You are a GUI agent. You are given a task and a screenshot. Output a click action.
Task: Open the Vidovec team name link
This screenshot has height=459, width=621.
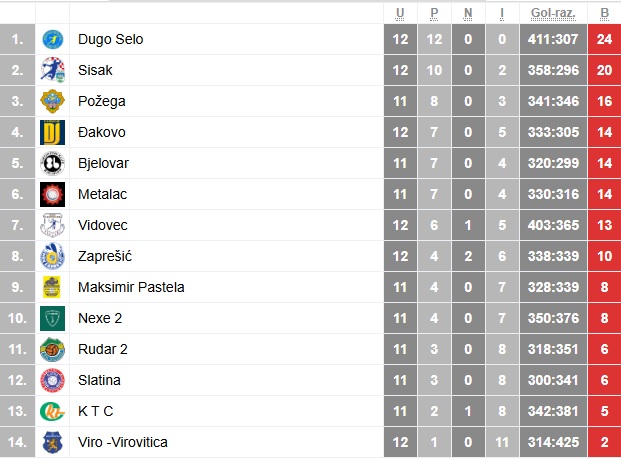[x=103, y=225]
